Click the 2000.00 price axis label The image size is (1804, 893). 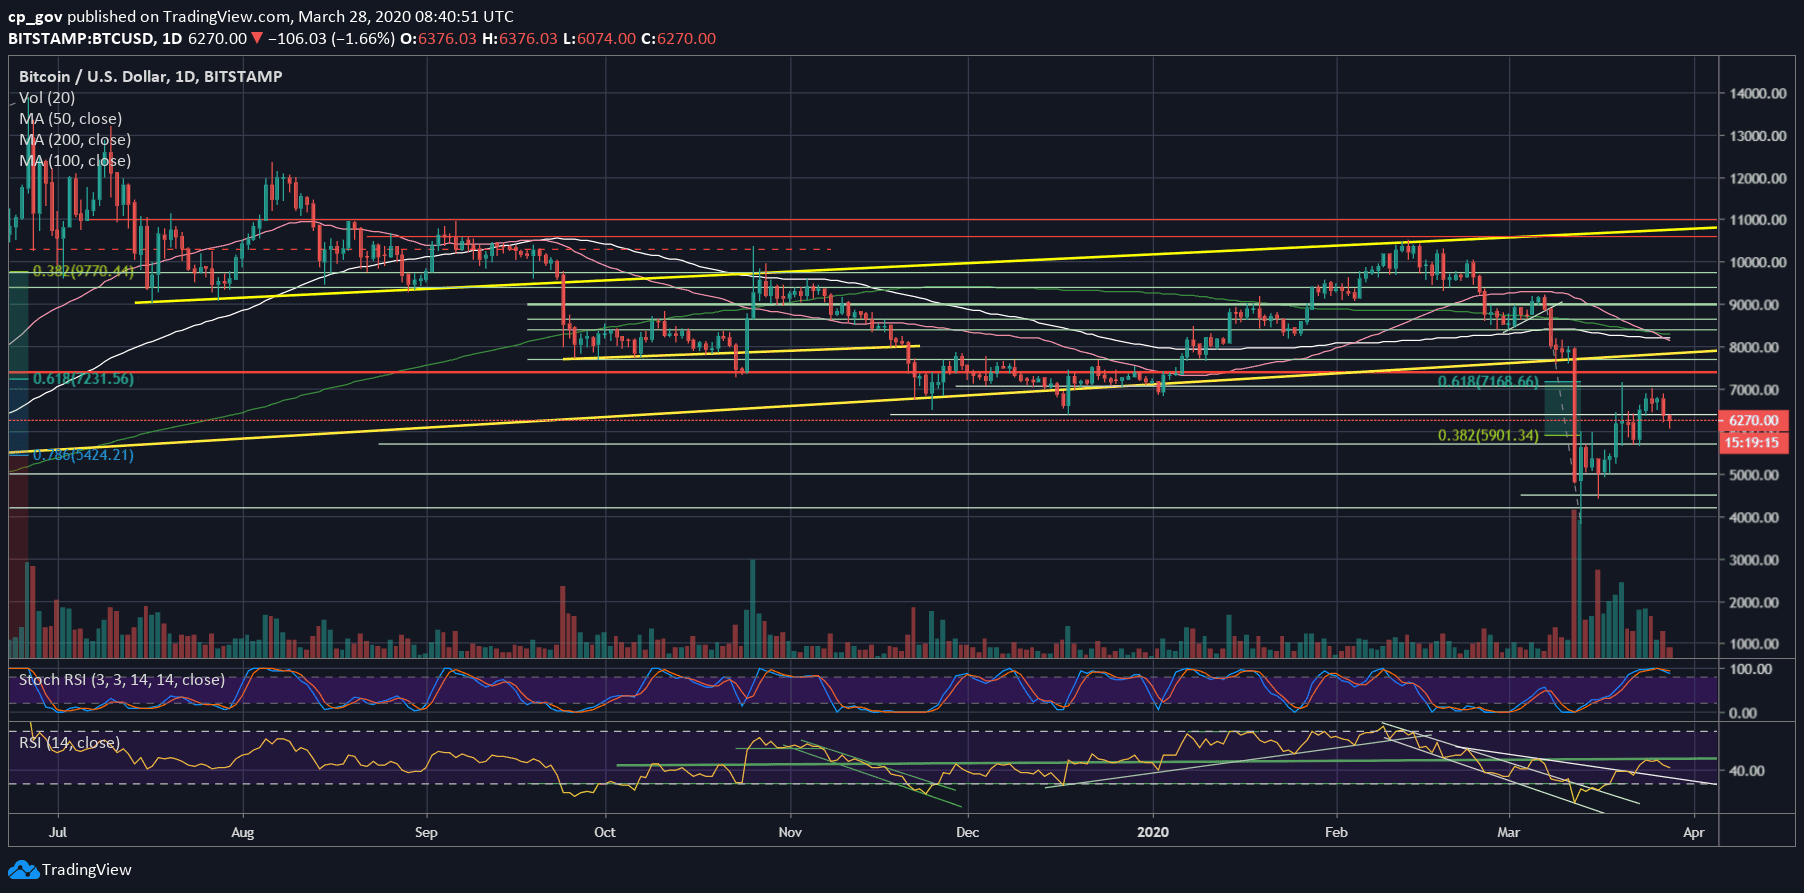pos(1754,603)
